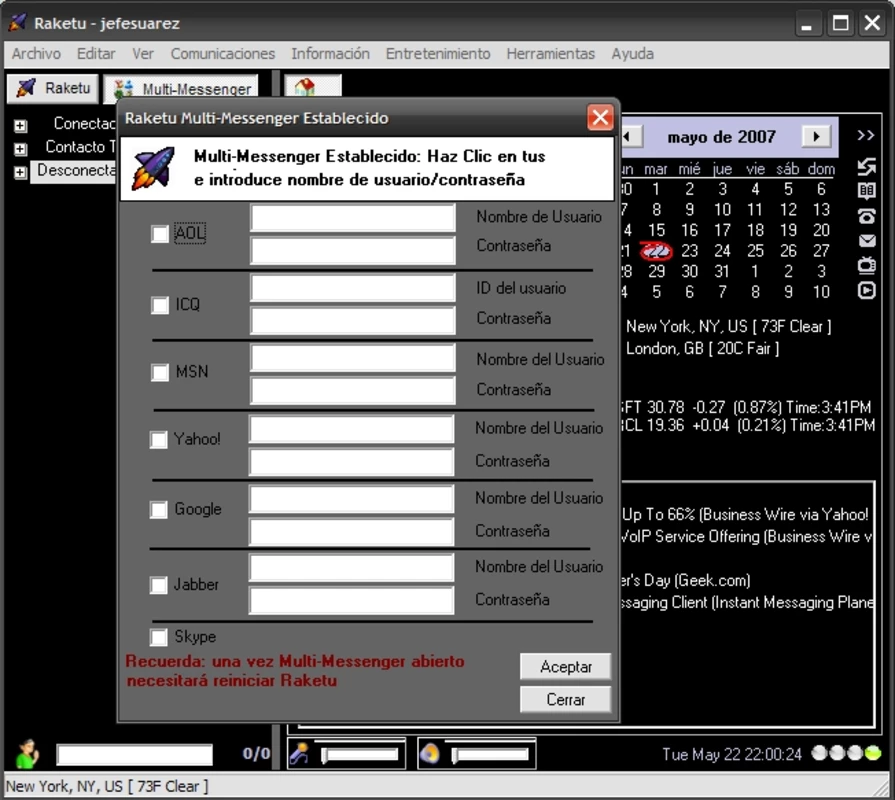This screenshot has height=800, width=895.
Task: Click the Raketu rocket icon in title bar
Action: pyautogui.click(x=18, y=23)
